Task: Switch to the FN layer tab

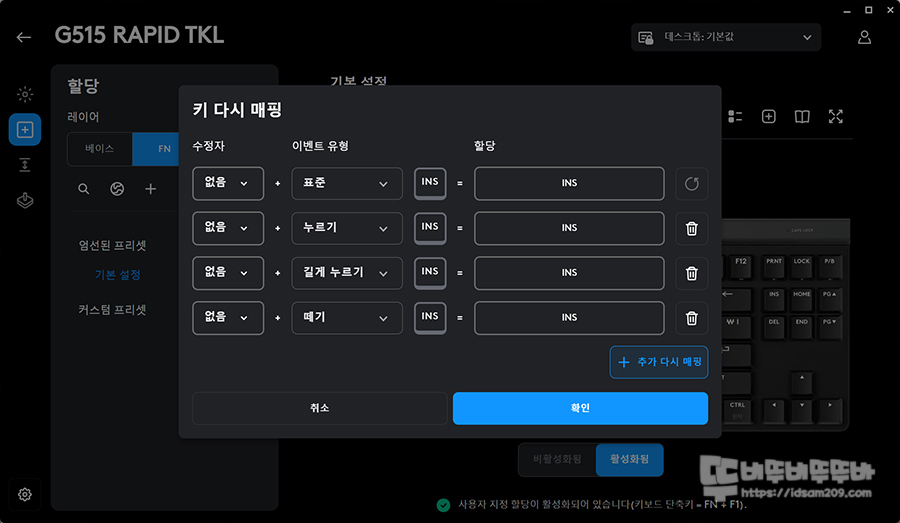Action: (x=156, y=149)
